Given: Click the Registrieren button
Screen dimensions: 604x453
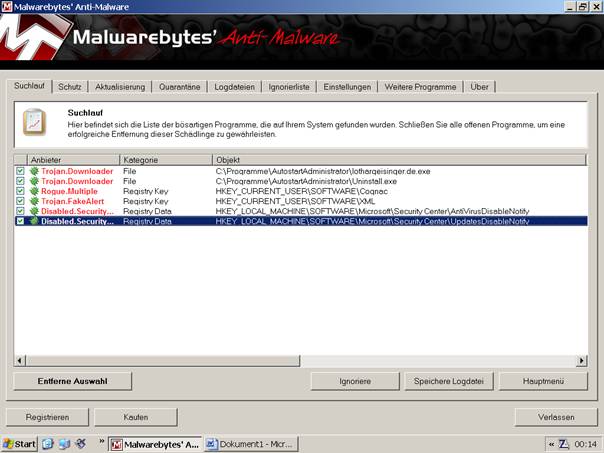Looking at the screenshot, I should tap(47, 417).
